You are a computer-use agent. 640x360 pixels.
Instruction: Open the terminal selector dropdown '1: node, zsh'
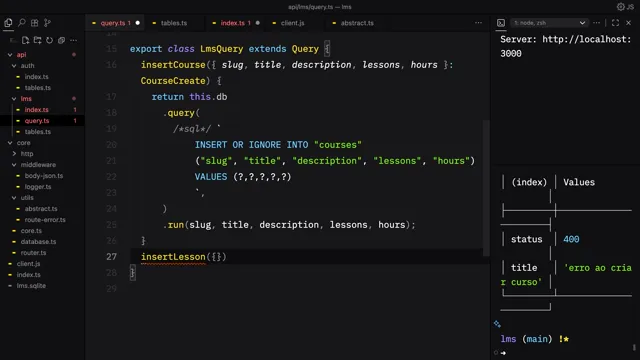coord(549,23)
